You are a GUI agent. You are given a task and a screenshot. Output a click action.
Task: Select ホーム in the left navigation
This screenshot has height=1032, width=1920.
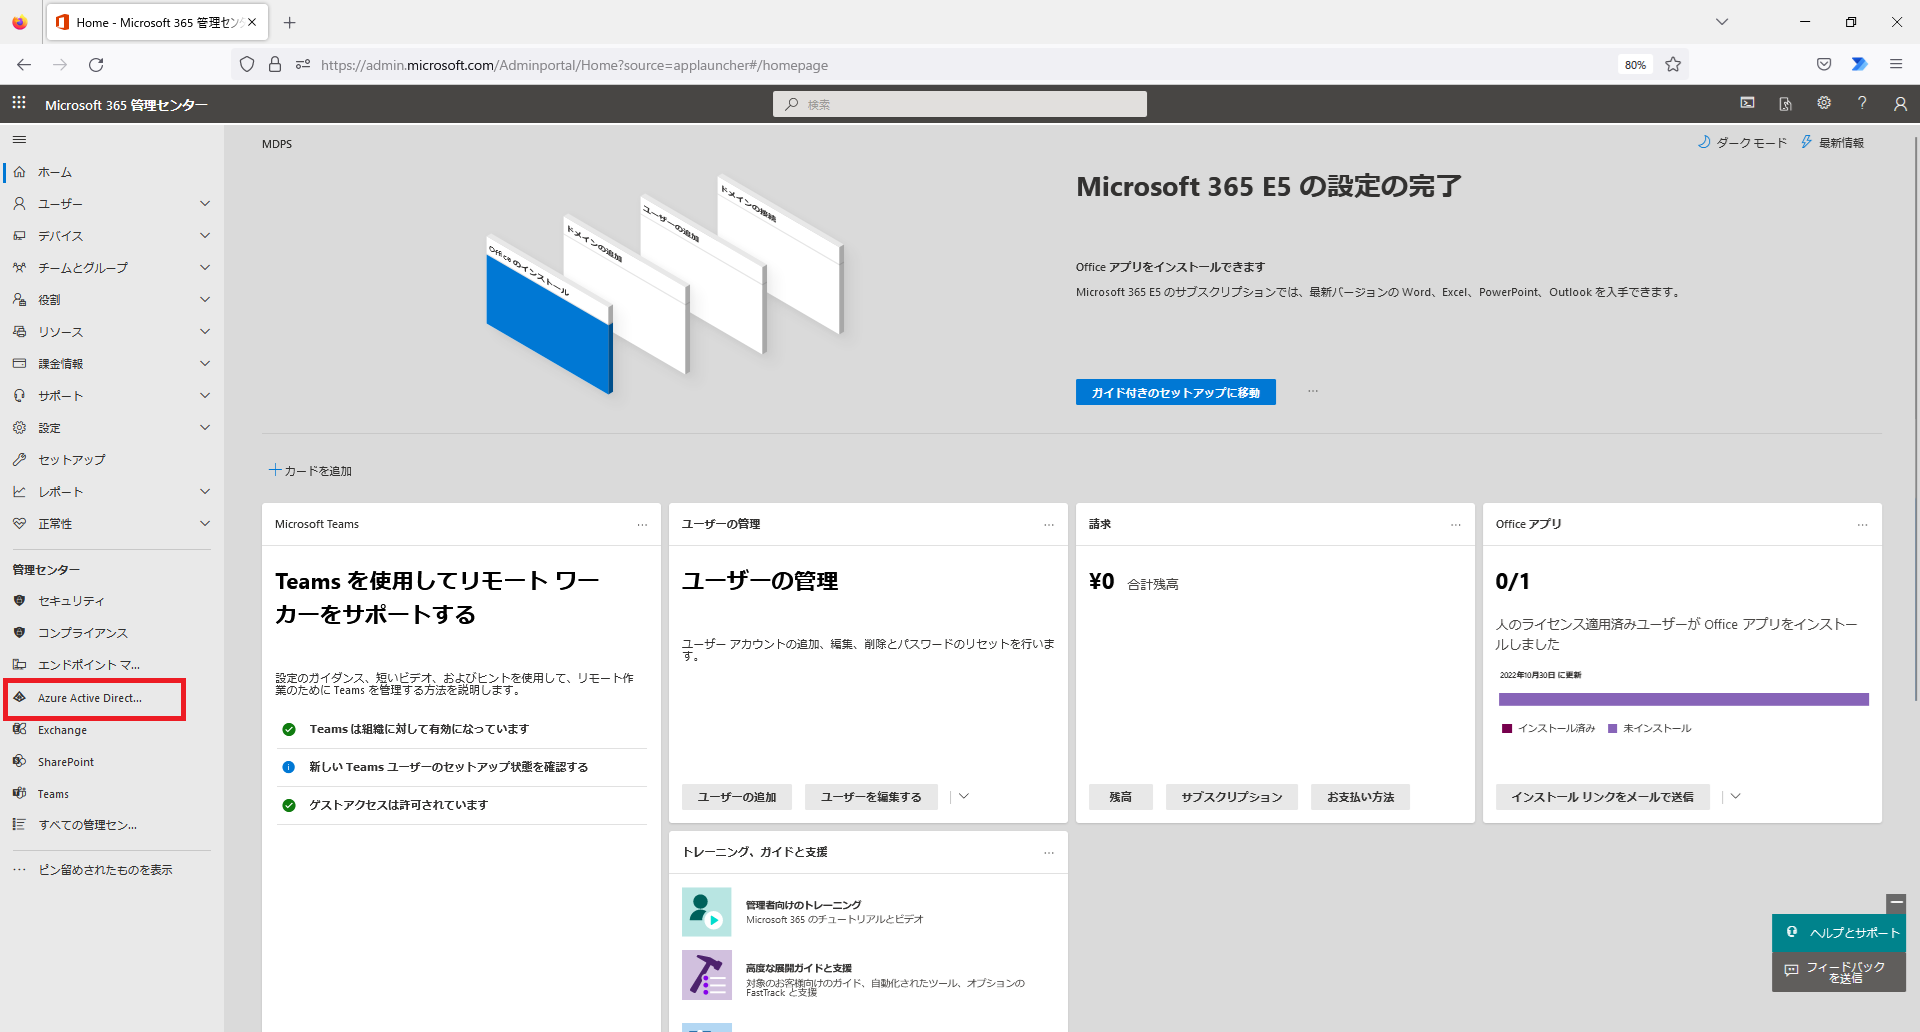click(55, 172)
